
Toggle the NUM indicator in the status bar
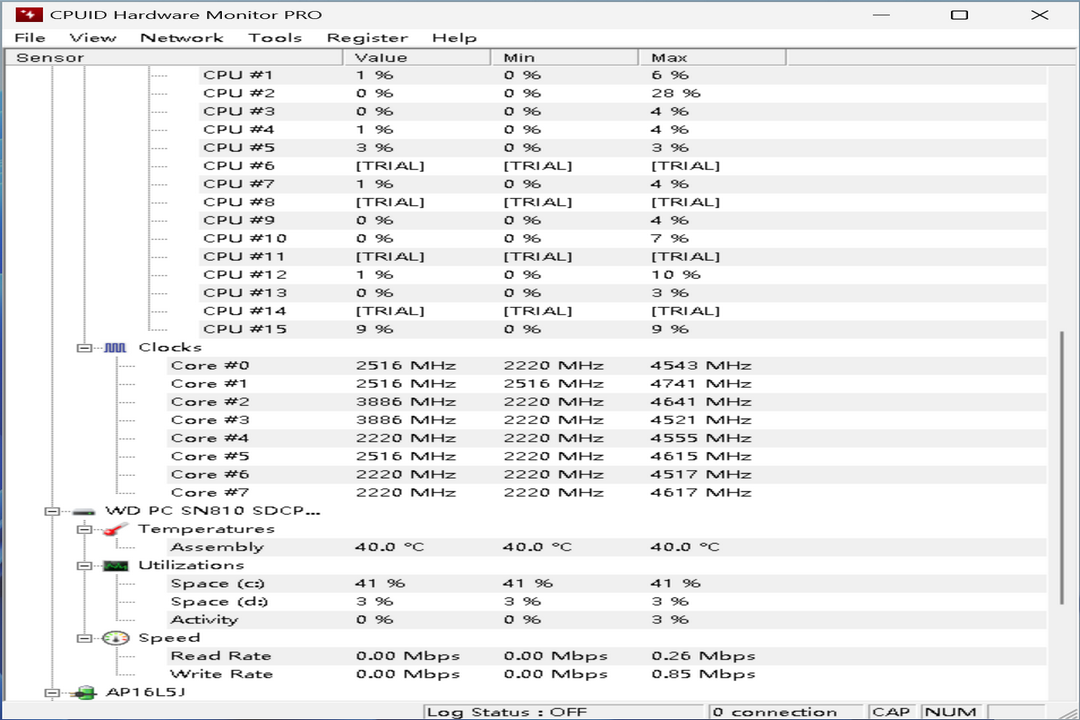[x=949, y=711]
